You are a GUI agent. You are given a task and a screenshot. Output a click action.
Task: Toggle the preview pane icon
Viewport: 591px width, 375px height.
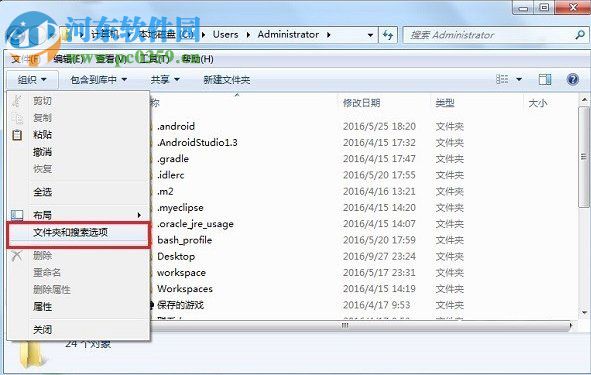click(545, 80)
